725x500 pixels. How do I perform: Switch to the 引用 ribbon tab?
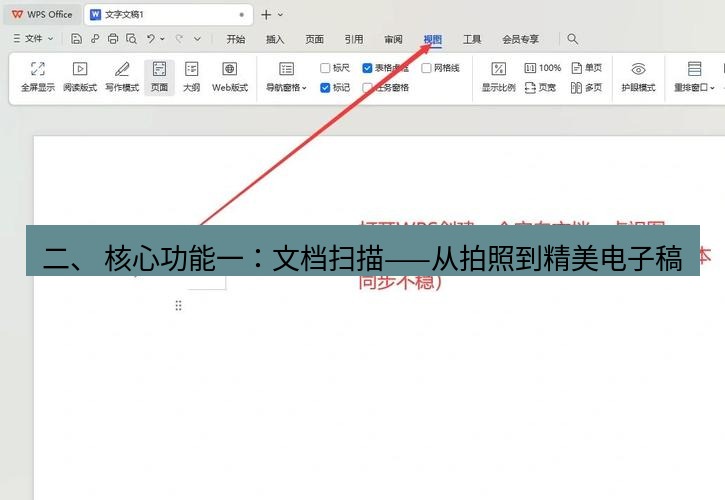354,39
